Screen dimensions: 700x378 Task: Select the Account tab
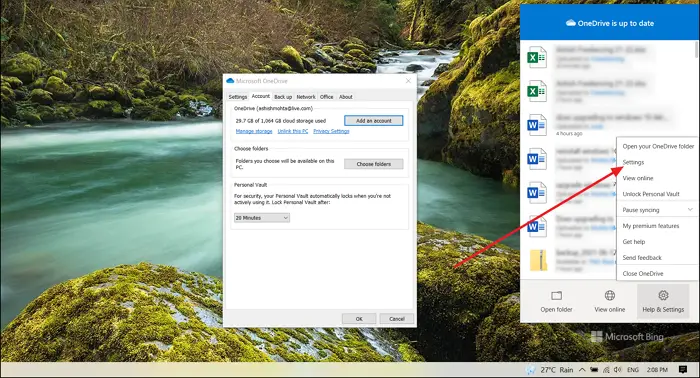tap(261, 96)
